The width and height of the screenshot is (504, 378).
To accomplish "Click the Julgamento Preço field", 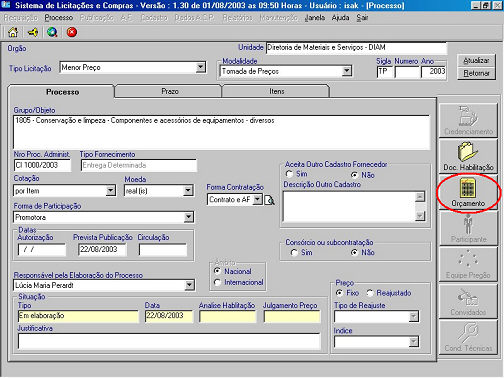I will pos(292,316).
